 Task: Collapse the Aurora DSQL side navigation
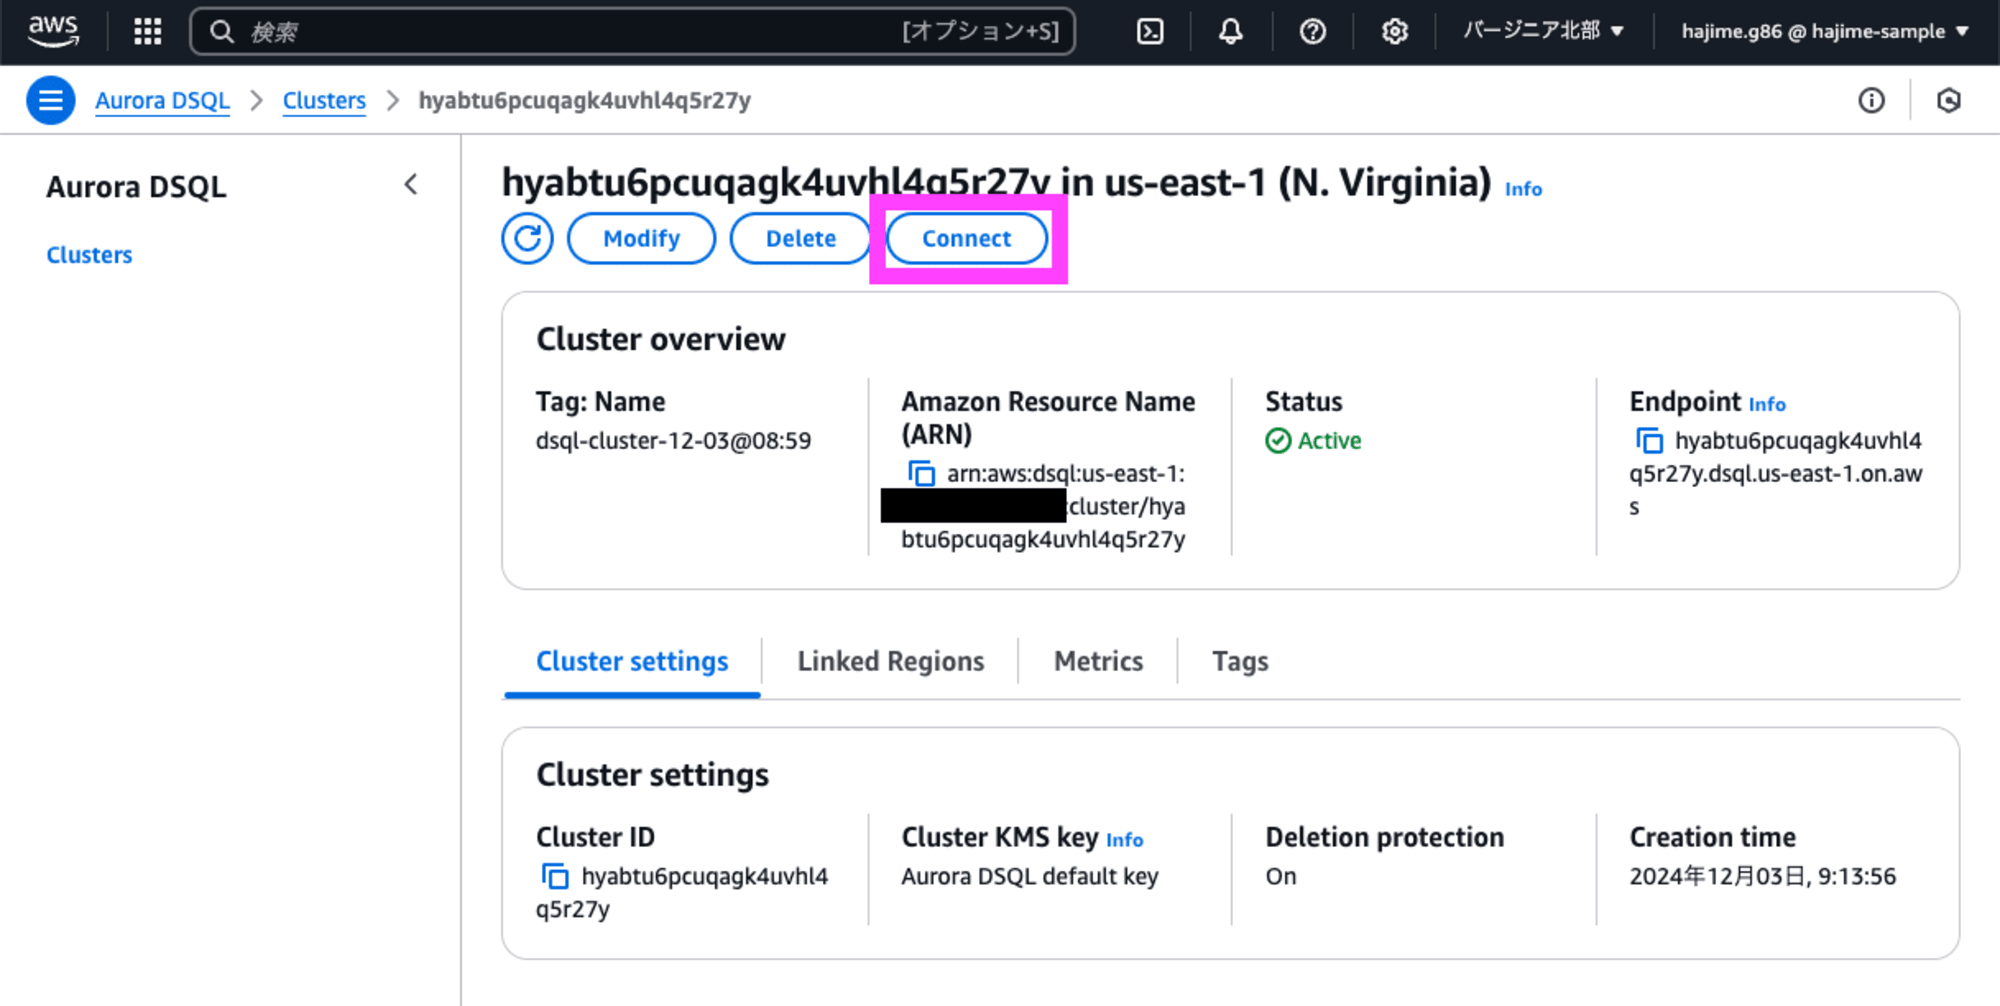411,185
